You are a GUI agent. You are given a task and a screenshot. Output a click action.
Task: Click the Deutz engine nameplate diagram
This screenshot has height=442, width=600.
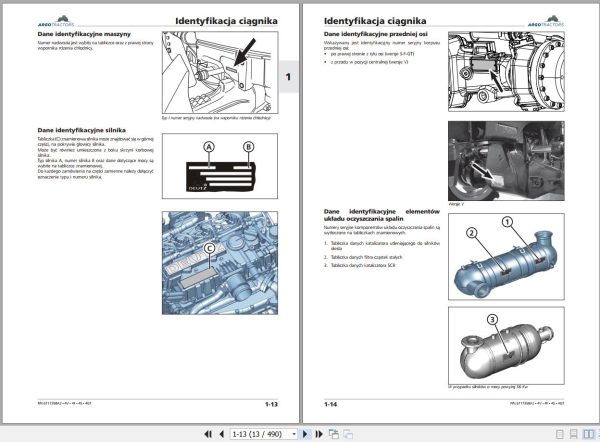220,166
